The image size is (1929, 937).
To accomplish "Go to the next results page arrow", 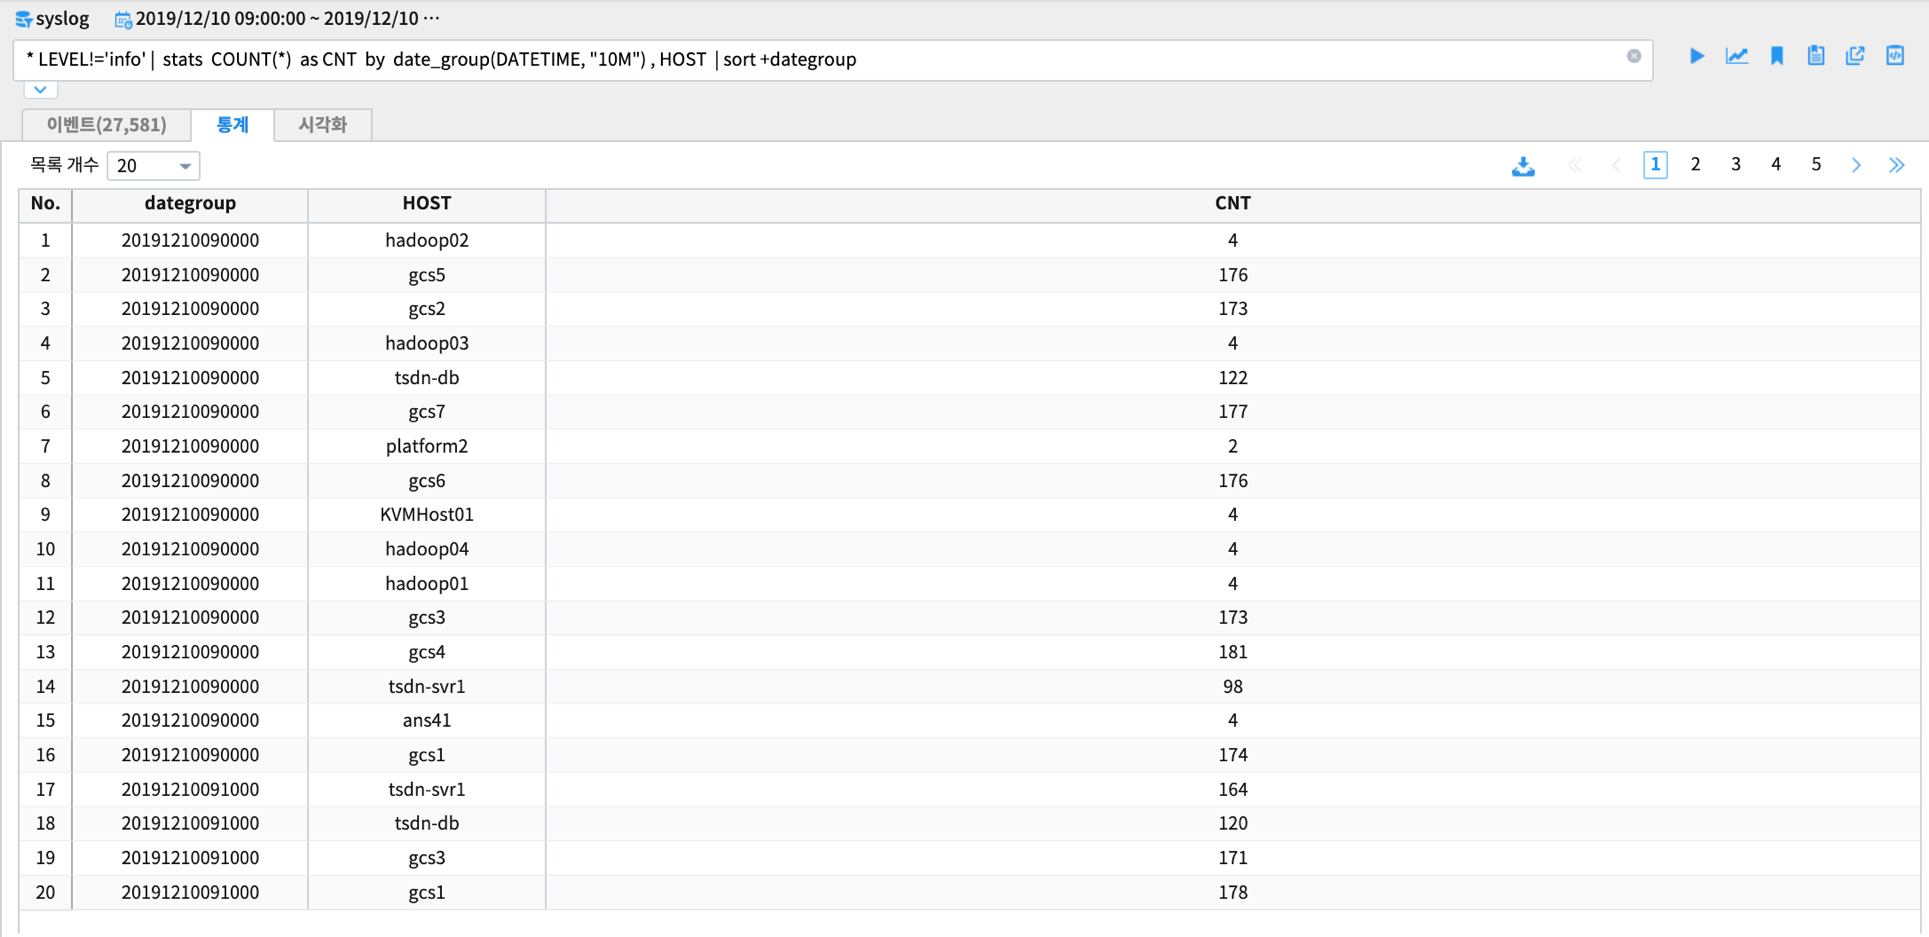I will [x=1856, y=165].
